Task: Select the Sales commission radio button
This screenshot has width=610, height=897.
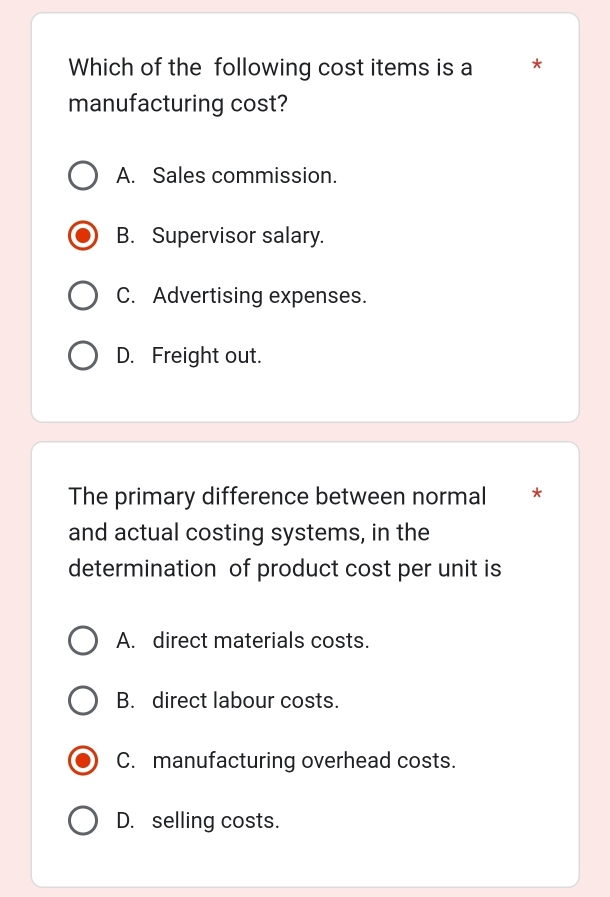Action: pos(83,177)
